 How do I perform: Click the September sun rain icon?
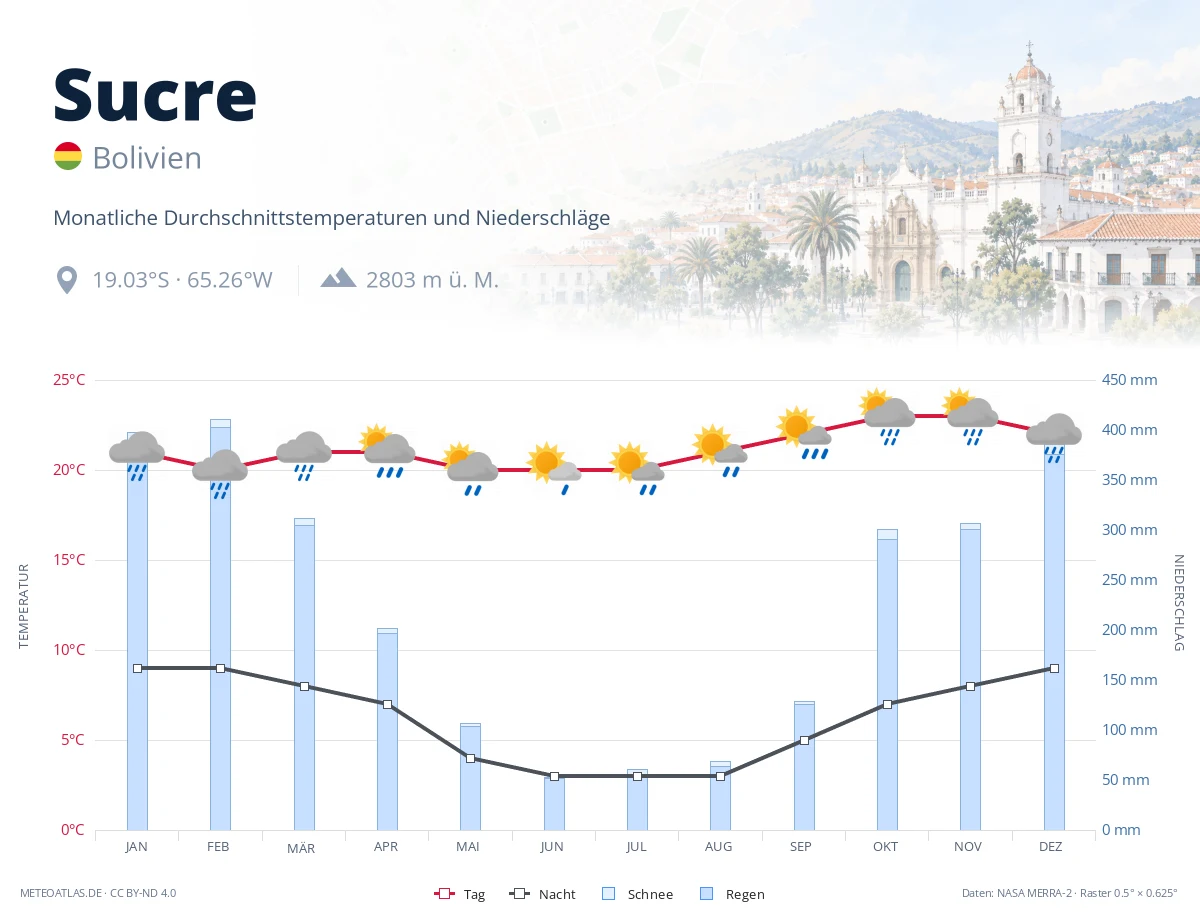(x=803, y=433)
